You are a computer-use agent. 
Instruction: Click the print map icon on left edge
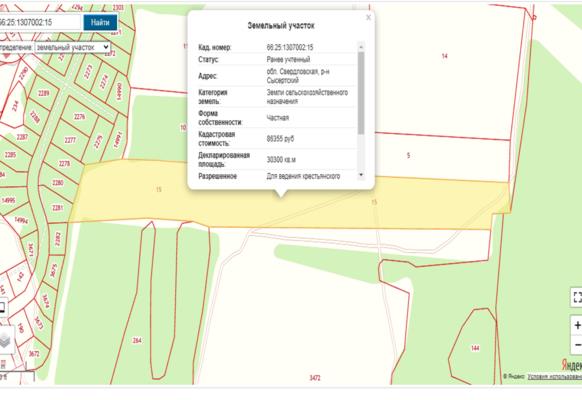coord(3,308)
